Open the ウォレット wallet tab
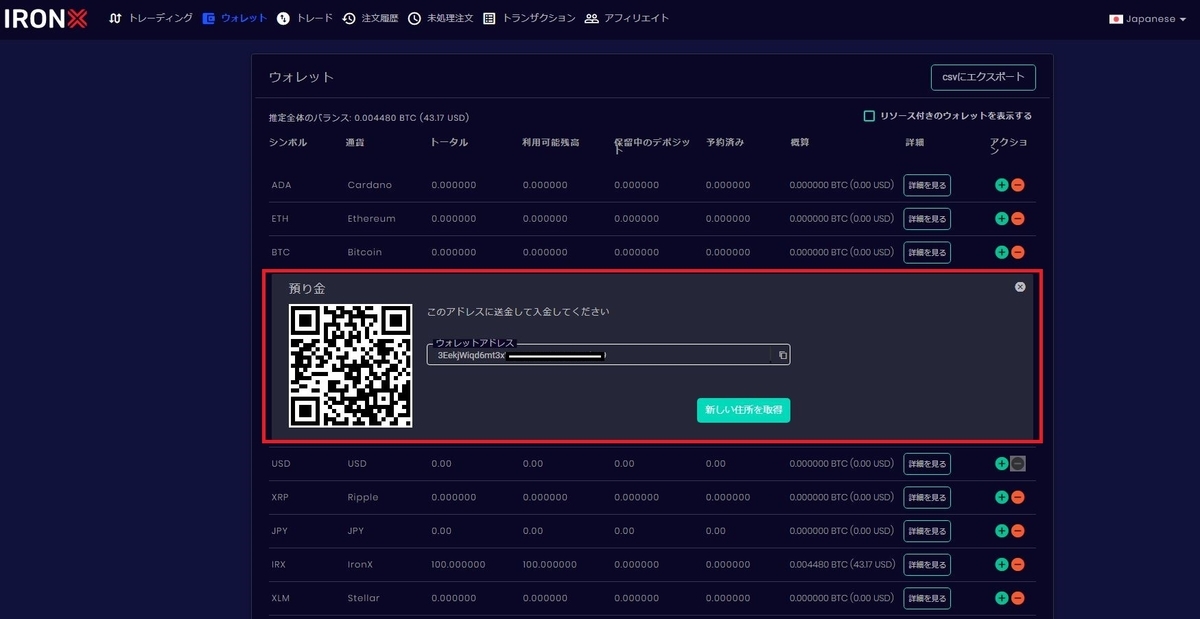The width and height of the screenshot is (1200, 619). coord(235,18)
